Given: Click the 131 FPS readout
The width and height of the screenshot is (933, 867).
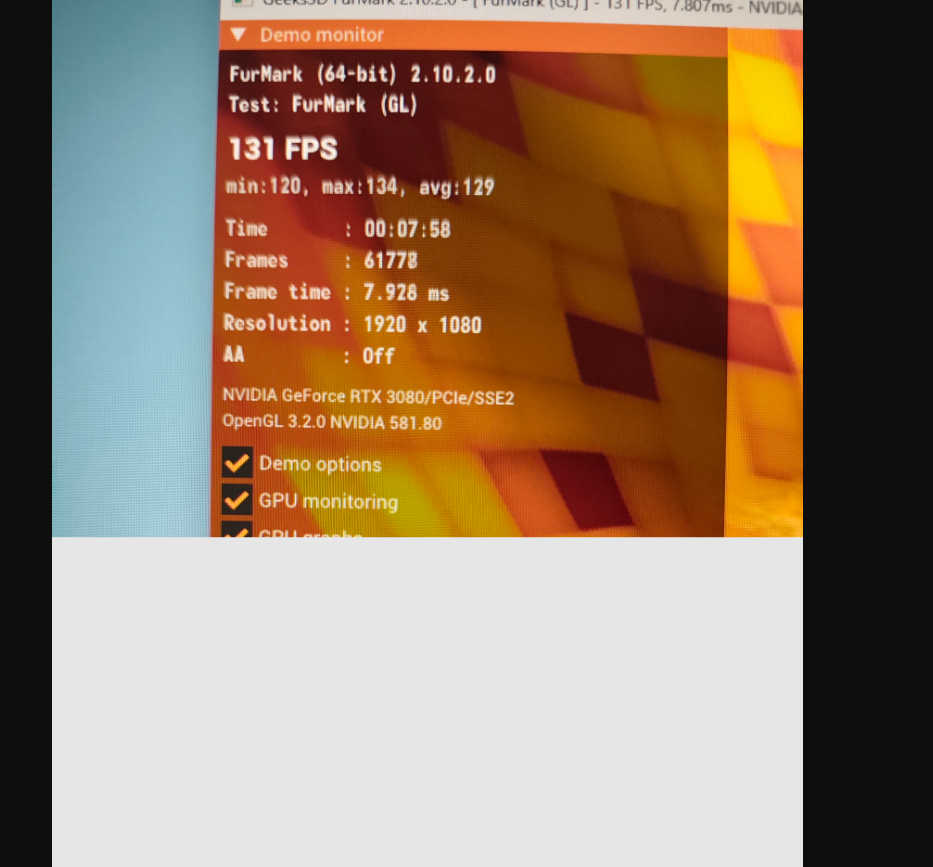Looking at the screenshot, I should tap(283, 149).
